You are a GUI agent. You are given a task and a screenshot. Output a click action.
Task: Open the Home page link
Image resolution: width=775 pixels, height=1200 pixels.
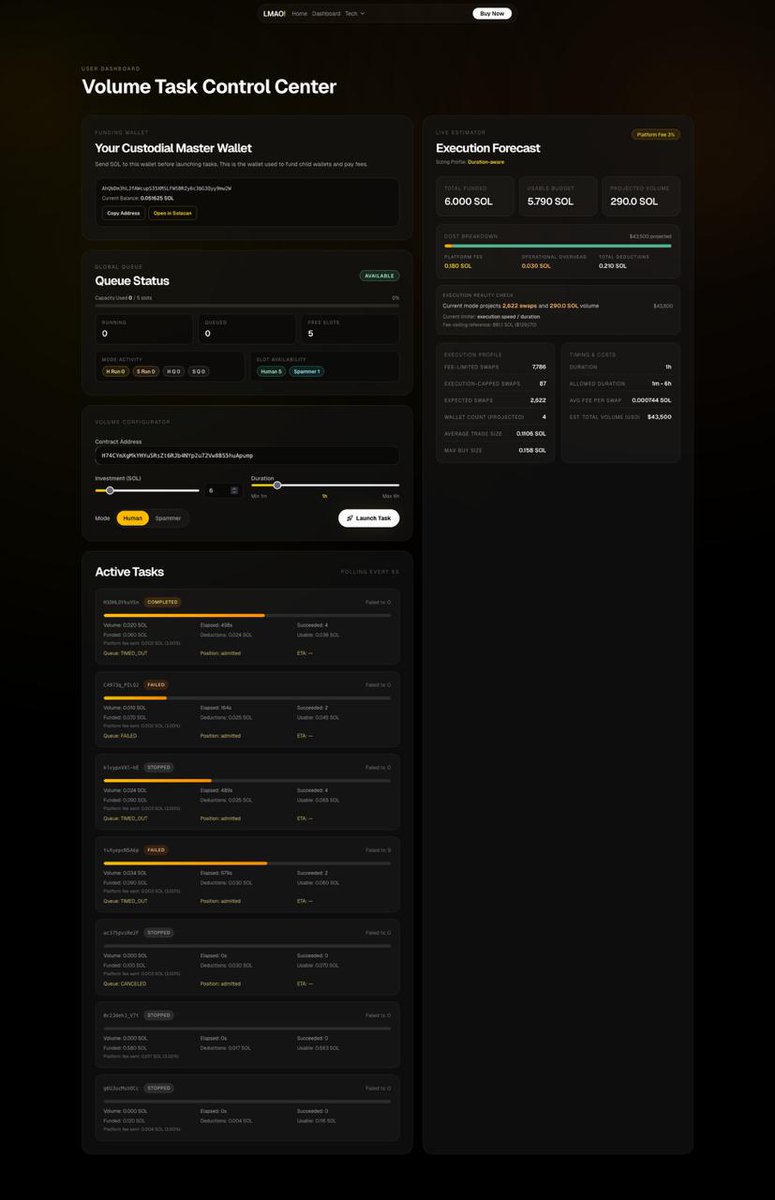(299, 14)
